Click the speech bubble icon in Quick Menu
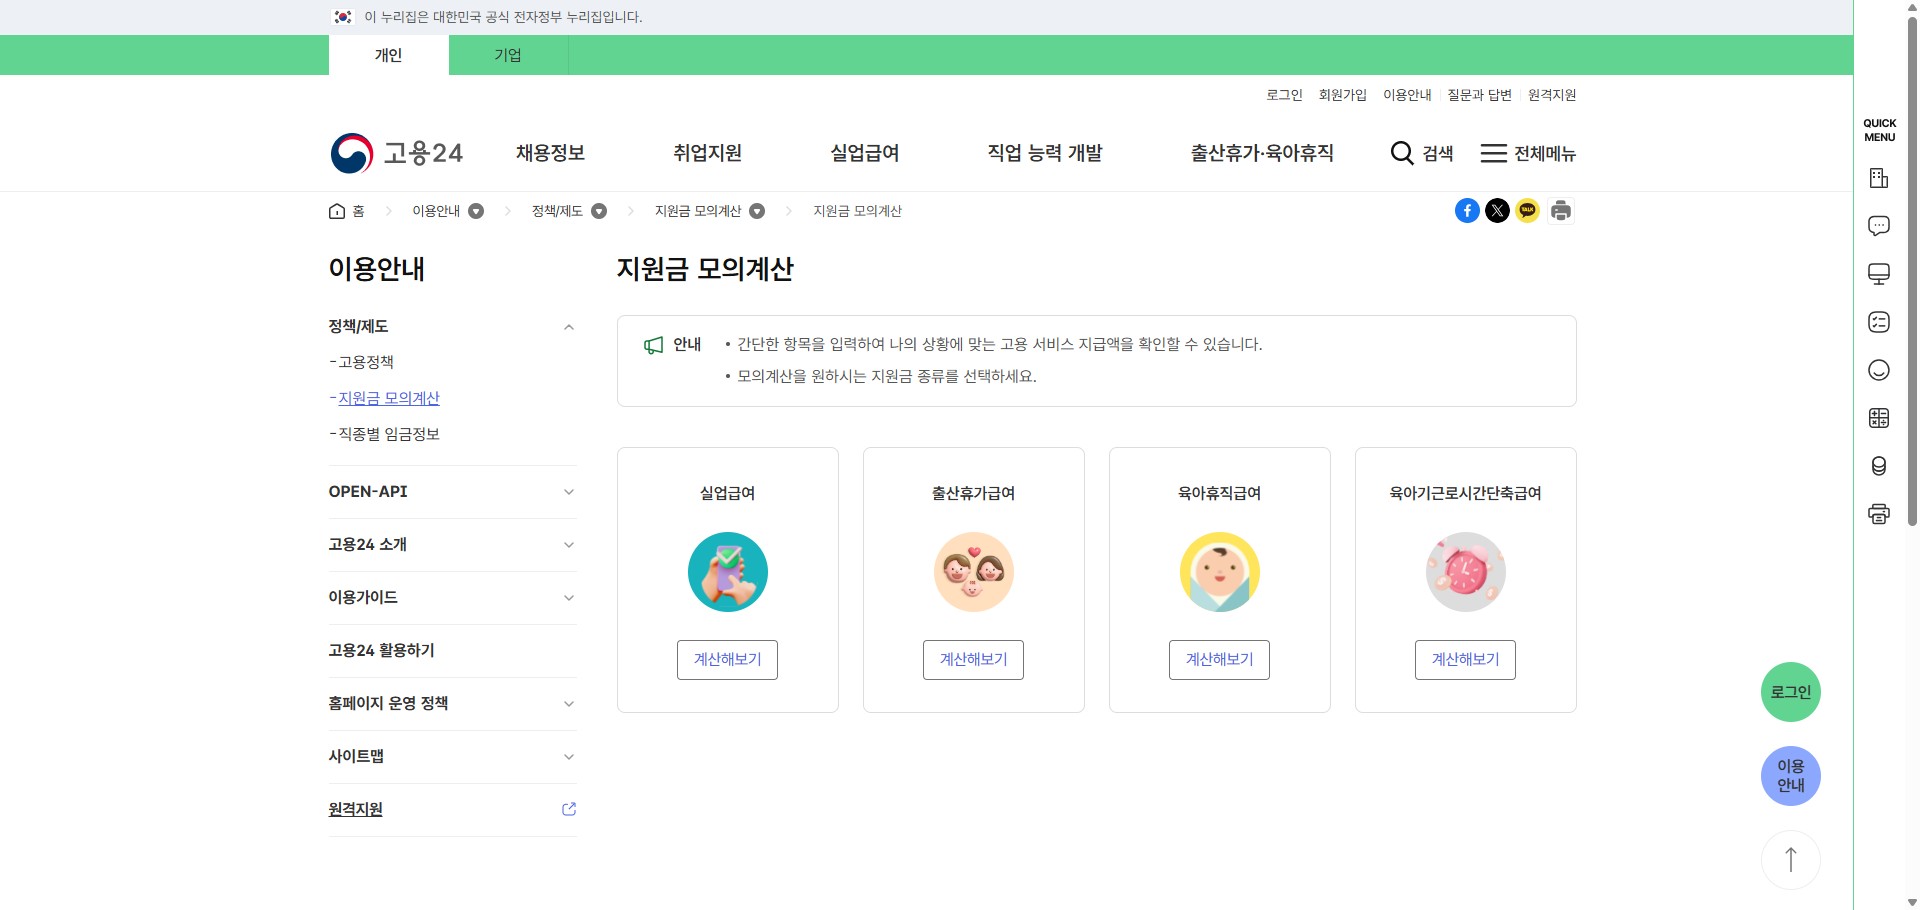Screen dimensions: 1920x910 [x=1880, y=226]
